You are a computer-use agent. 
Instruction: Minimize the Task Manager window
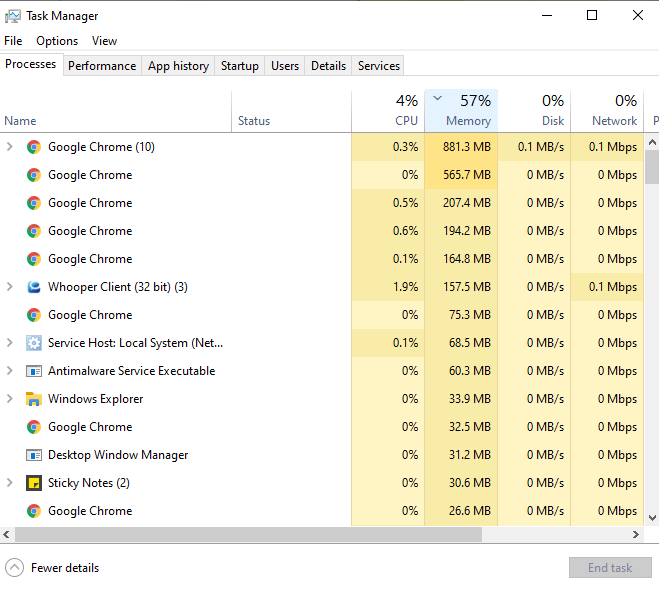(547, 16)
